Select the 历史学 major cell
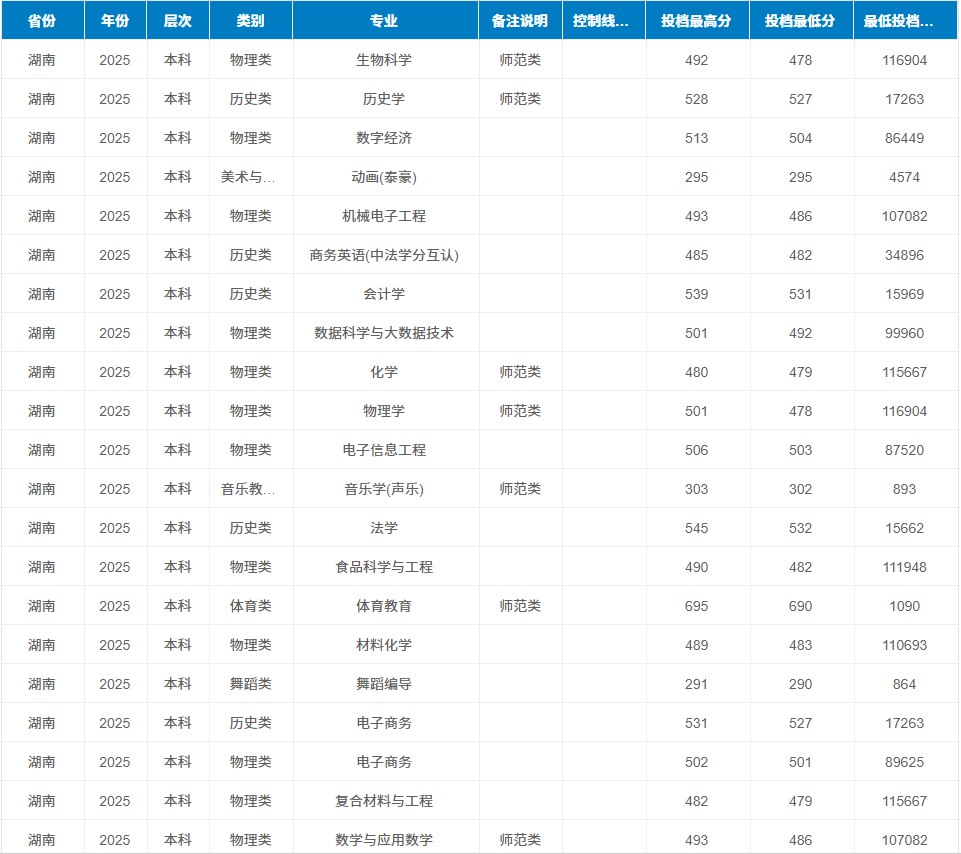This screenshot has height=854, width=961. pyautogui.click(x=384, y=99)
